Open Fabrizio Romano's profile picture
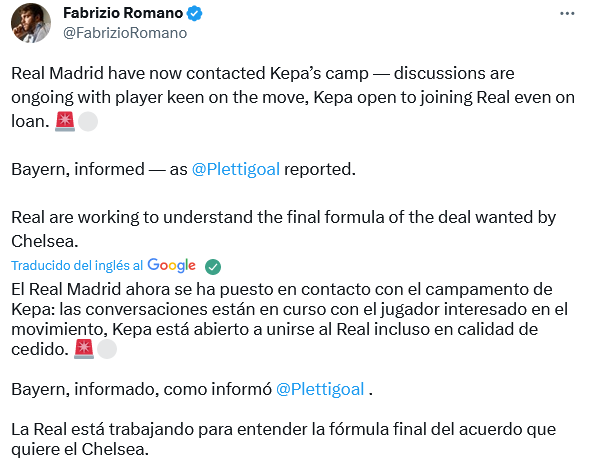593x468 pixels. coord(31,23)
